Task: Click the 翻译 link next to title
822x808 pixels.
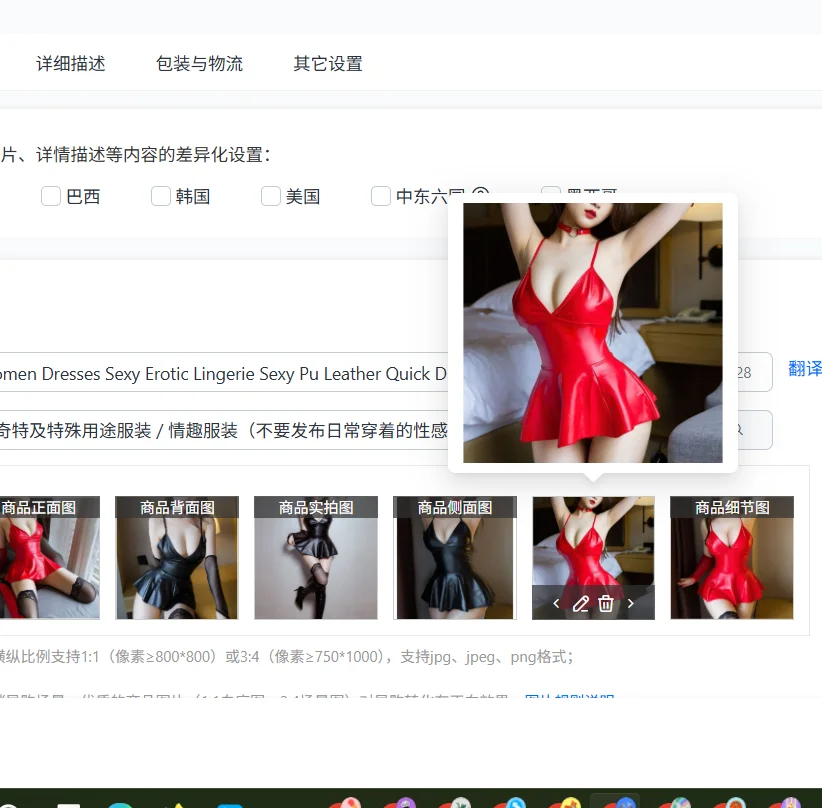Action: [x=805, y=368]
